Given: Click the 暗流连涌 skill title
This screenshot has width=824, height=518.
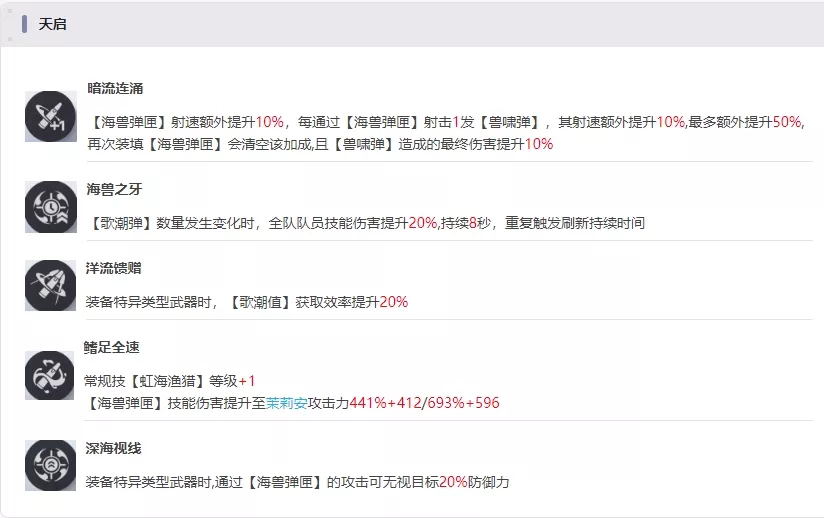Looking at the screenshot, I should pos(115,89).
